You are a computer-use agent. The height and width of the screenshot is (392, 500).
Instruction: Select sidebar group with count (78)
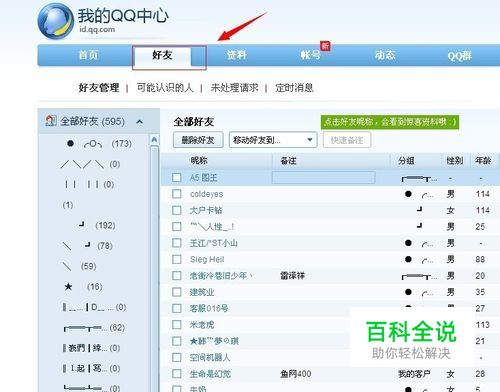coord(87,246)
